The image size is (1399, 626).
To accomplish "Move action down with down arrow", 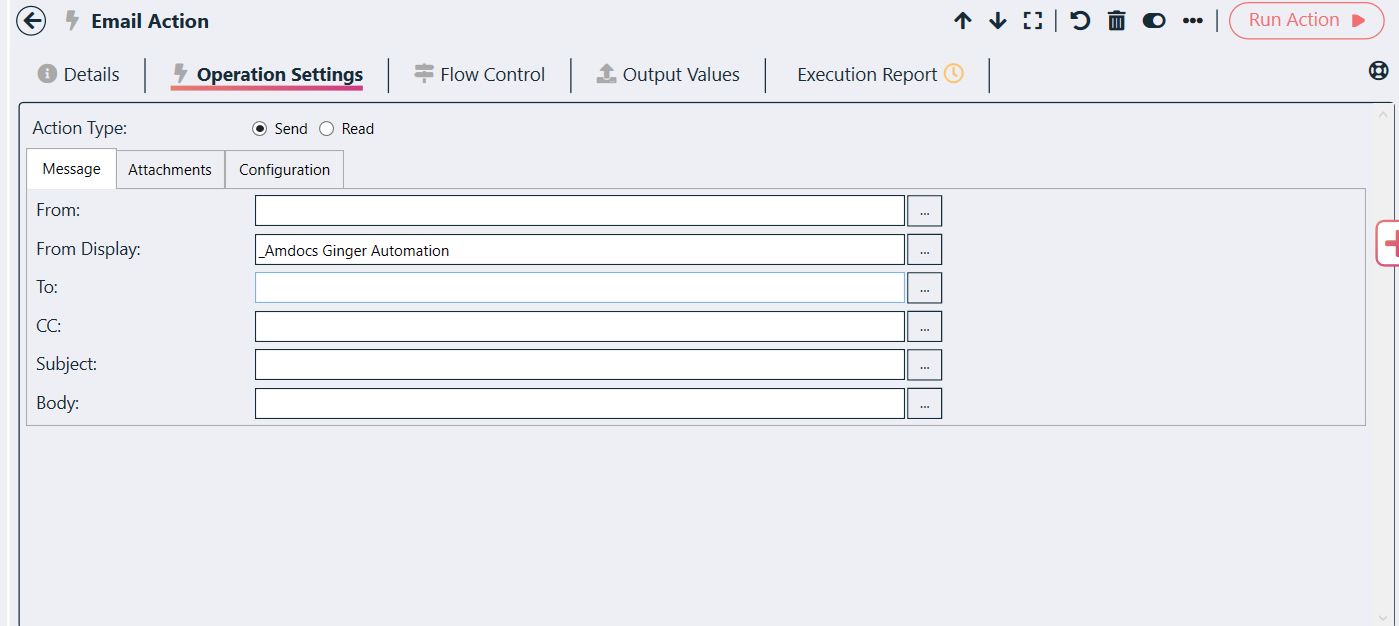I will pos(997,21).
